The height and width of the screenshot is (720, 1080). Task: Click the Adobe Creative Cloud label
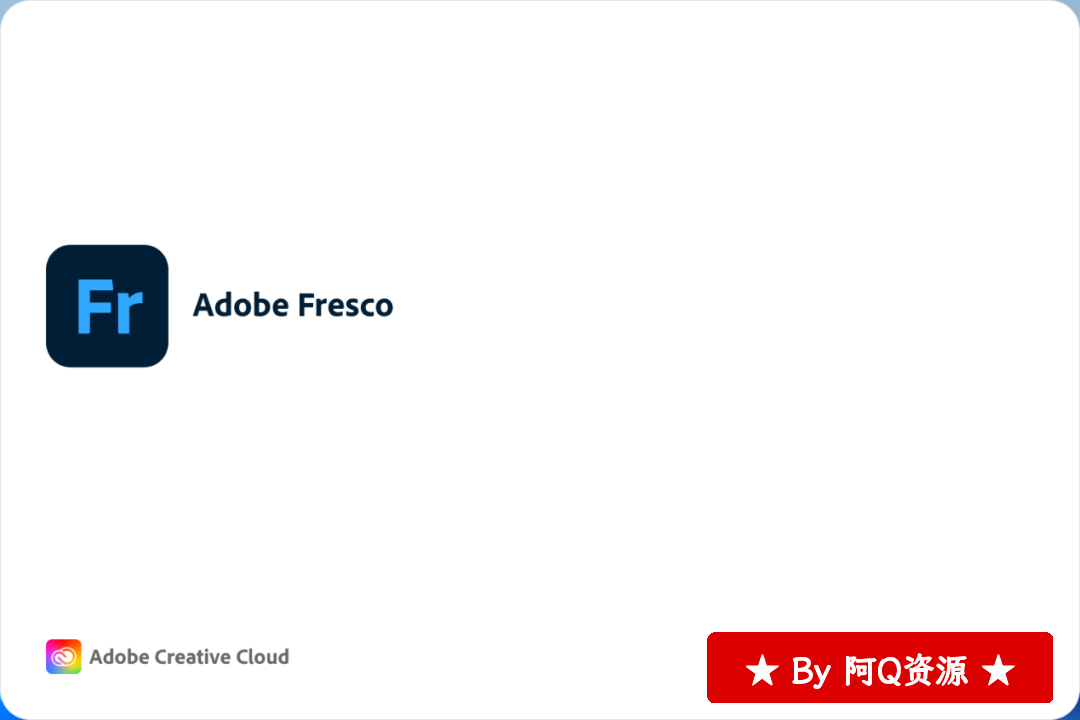click(x=189, y=657)
